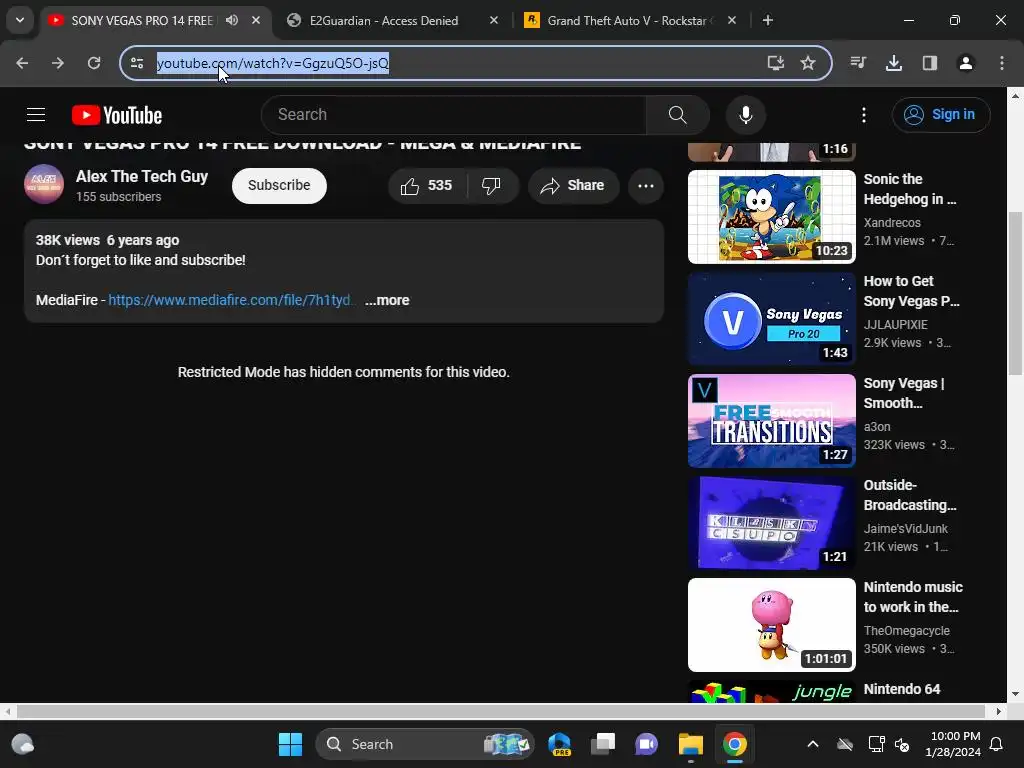Click the YouTube search field
Image resolution: width=1024 pixels, height=768 pixels.
[454, 115]
